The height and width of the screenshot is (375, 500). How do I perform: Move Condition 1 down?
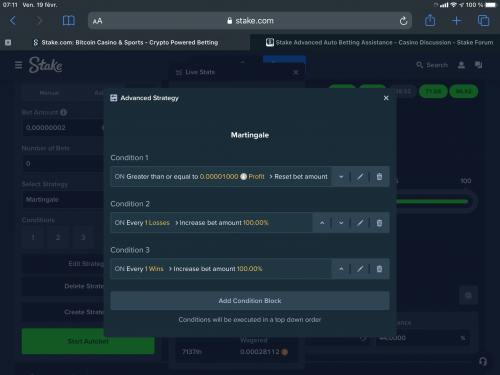point(341,177)
